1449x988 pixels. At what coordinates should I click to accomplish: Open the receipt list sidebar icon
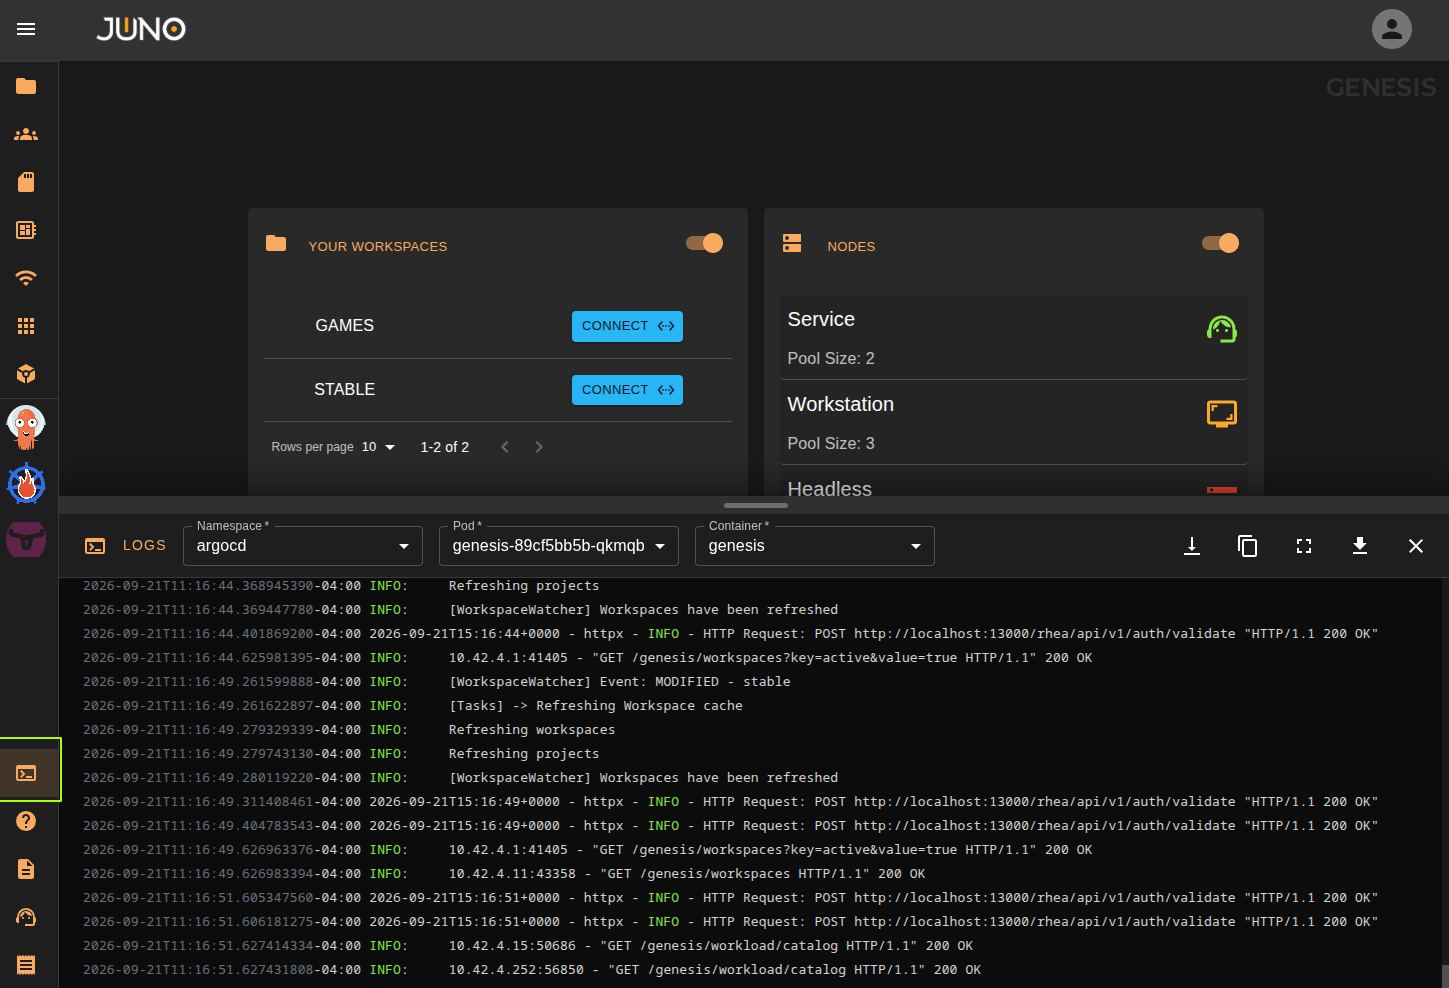[26, 965]
